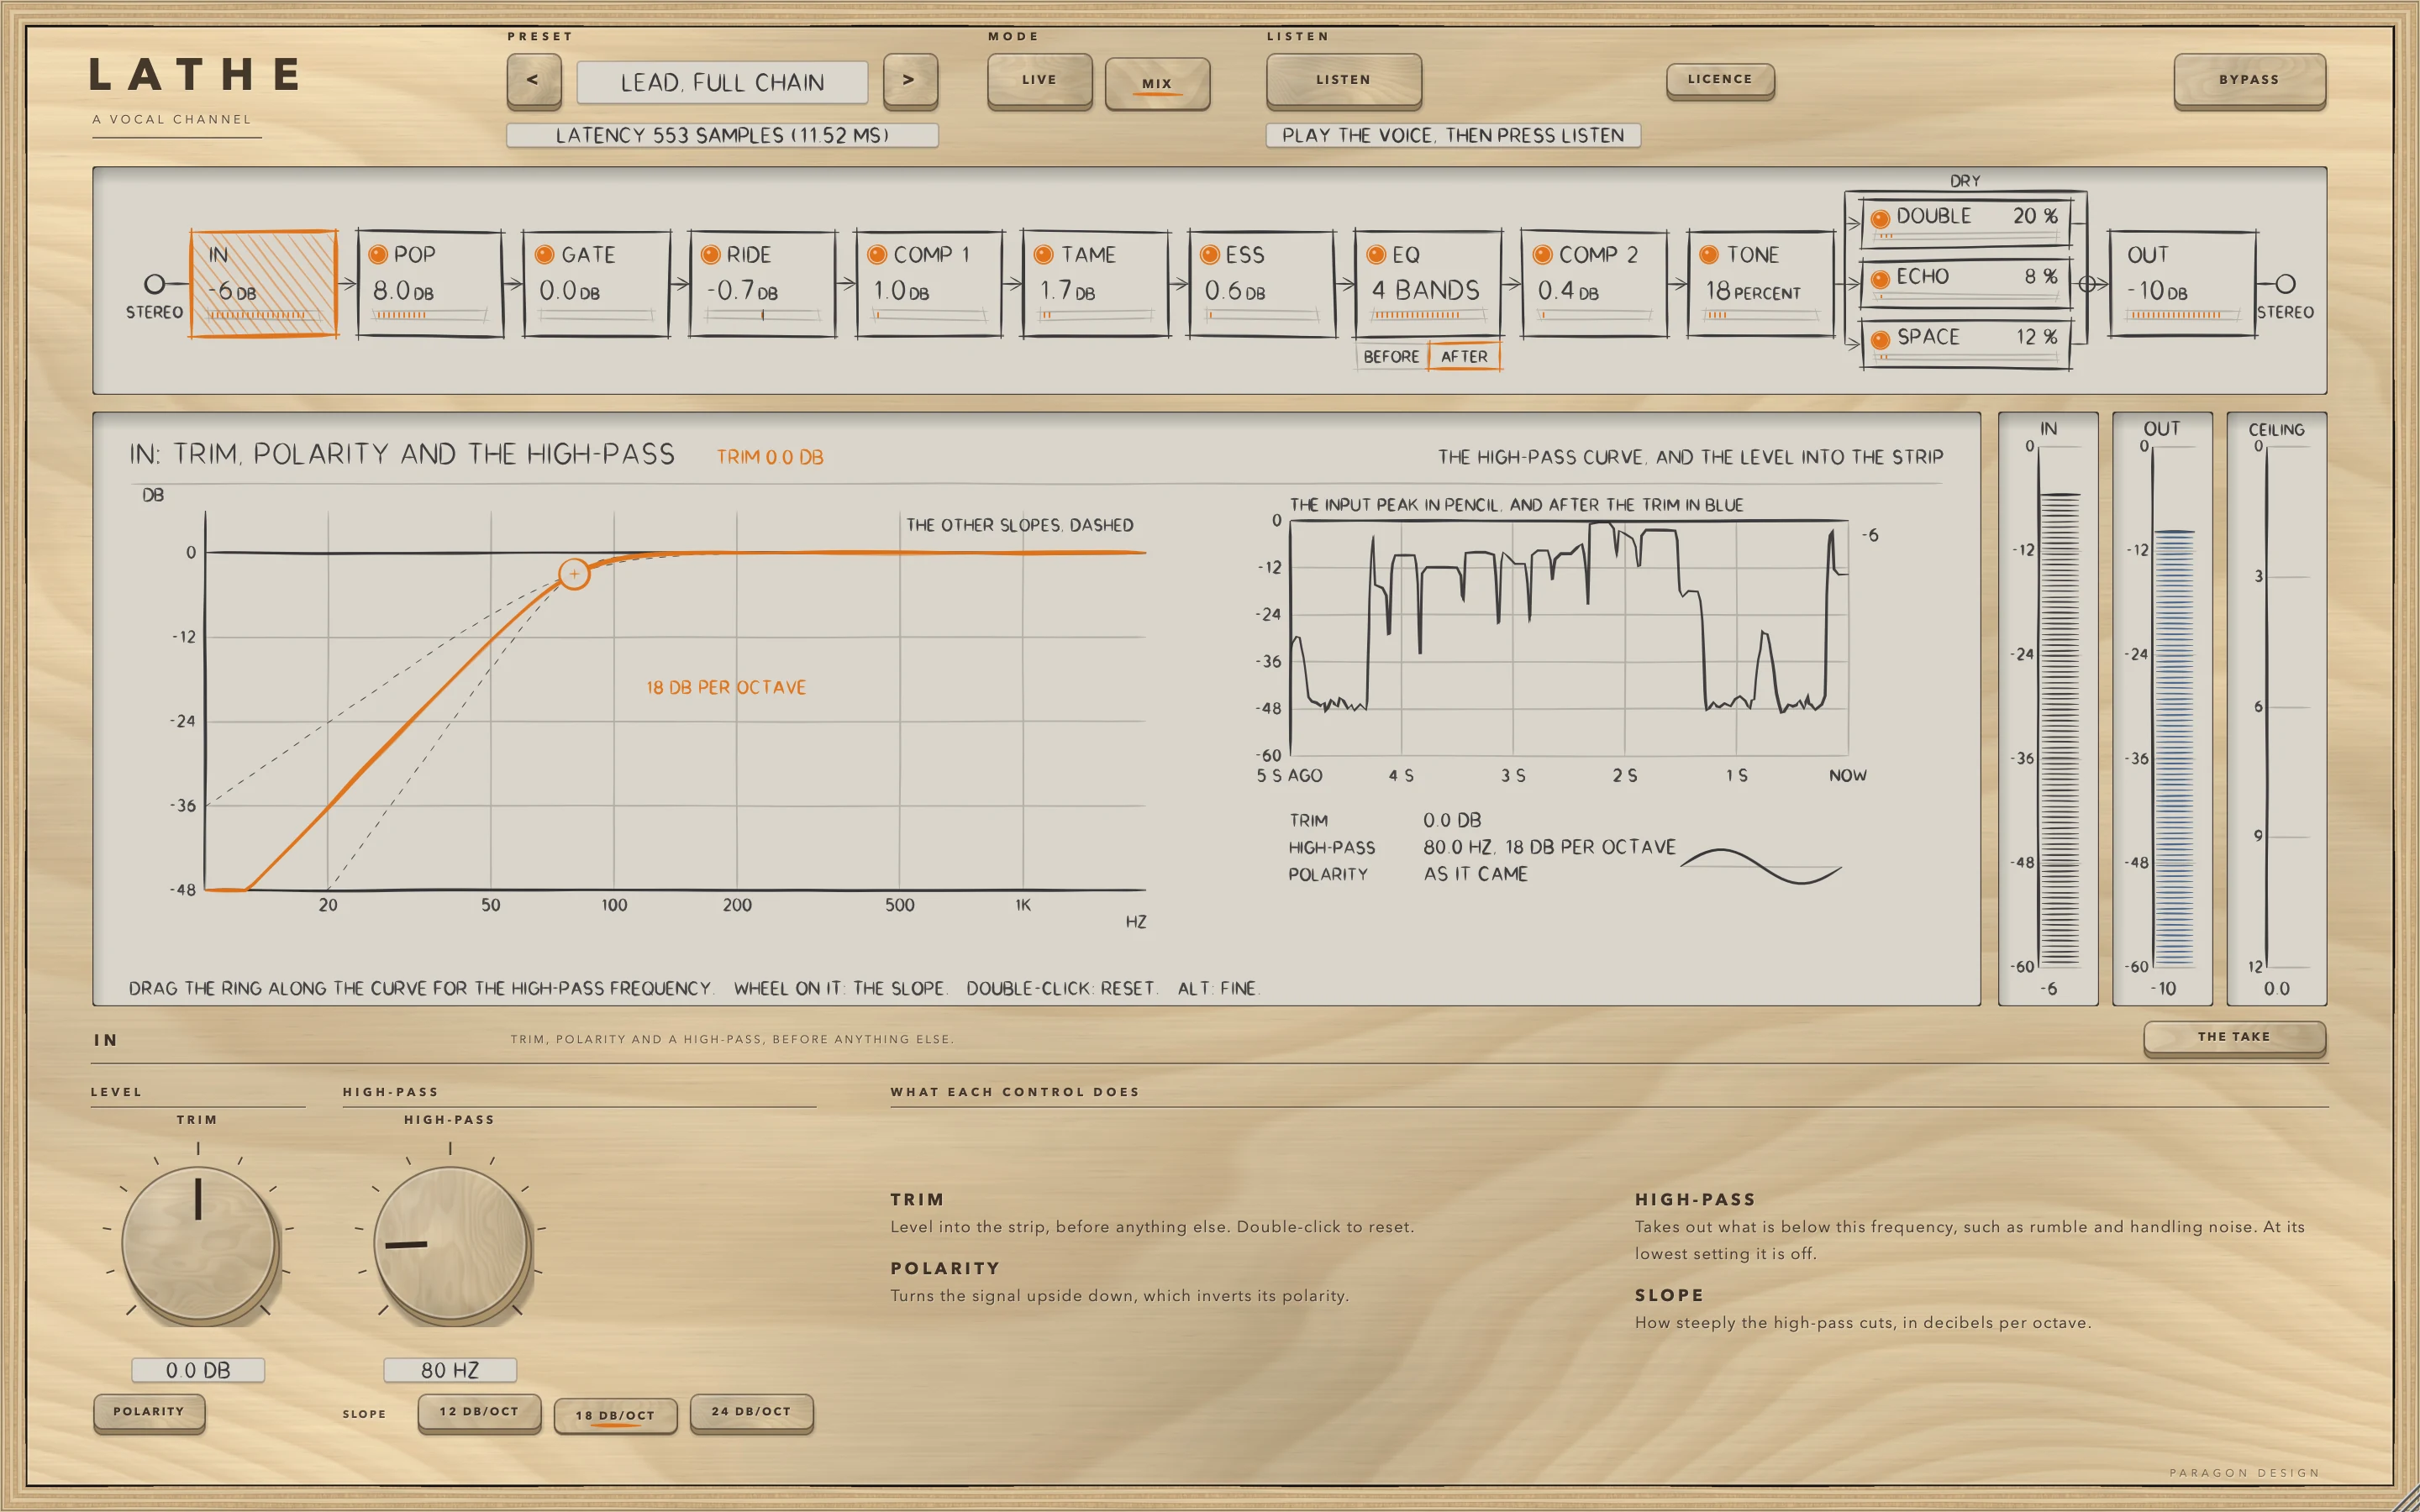The width and height of the screenshot is (2420, 1512).
Task: Click PLAY THE VOICE, THEN PRESS LISTEN hint
Action: click(1453, 135)
